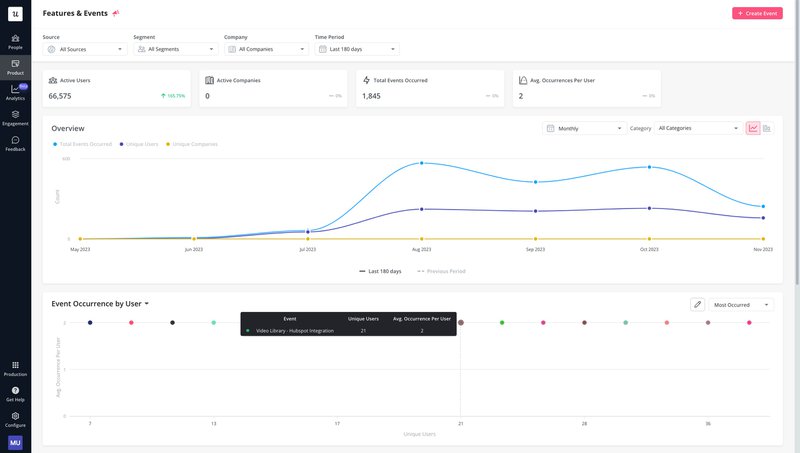The image size is (800, 453).
Task: Click the Get Help icon
Action: coord(15,393)
